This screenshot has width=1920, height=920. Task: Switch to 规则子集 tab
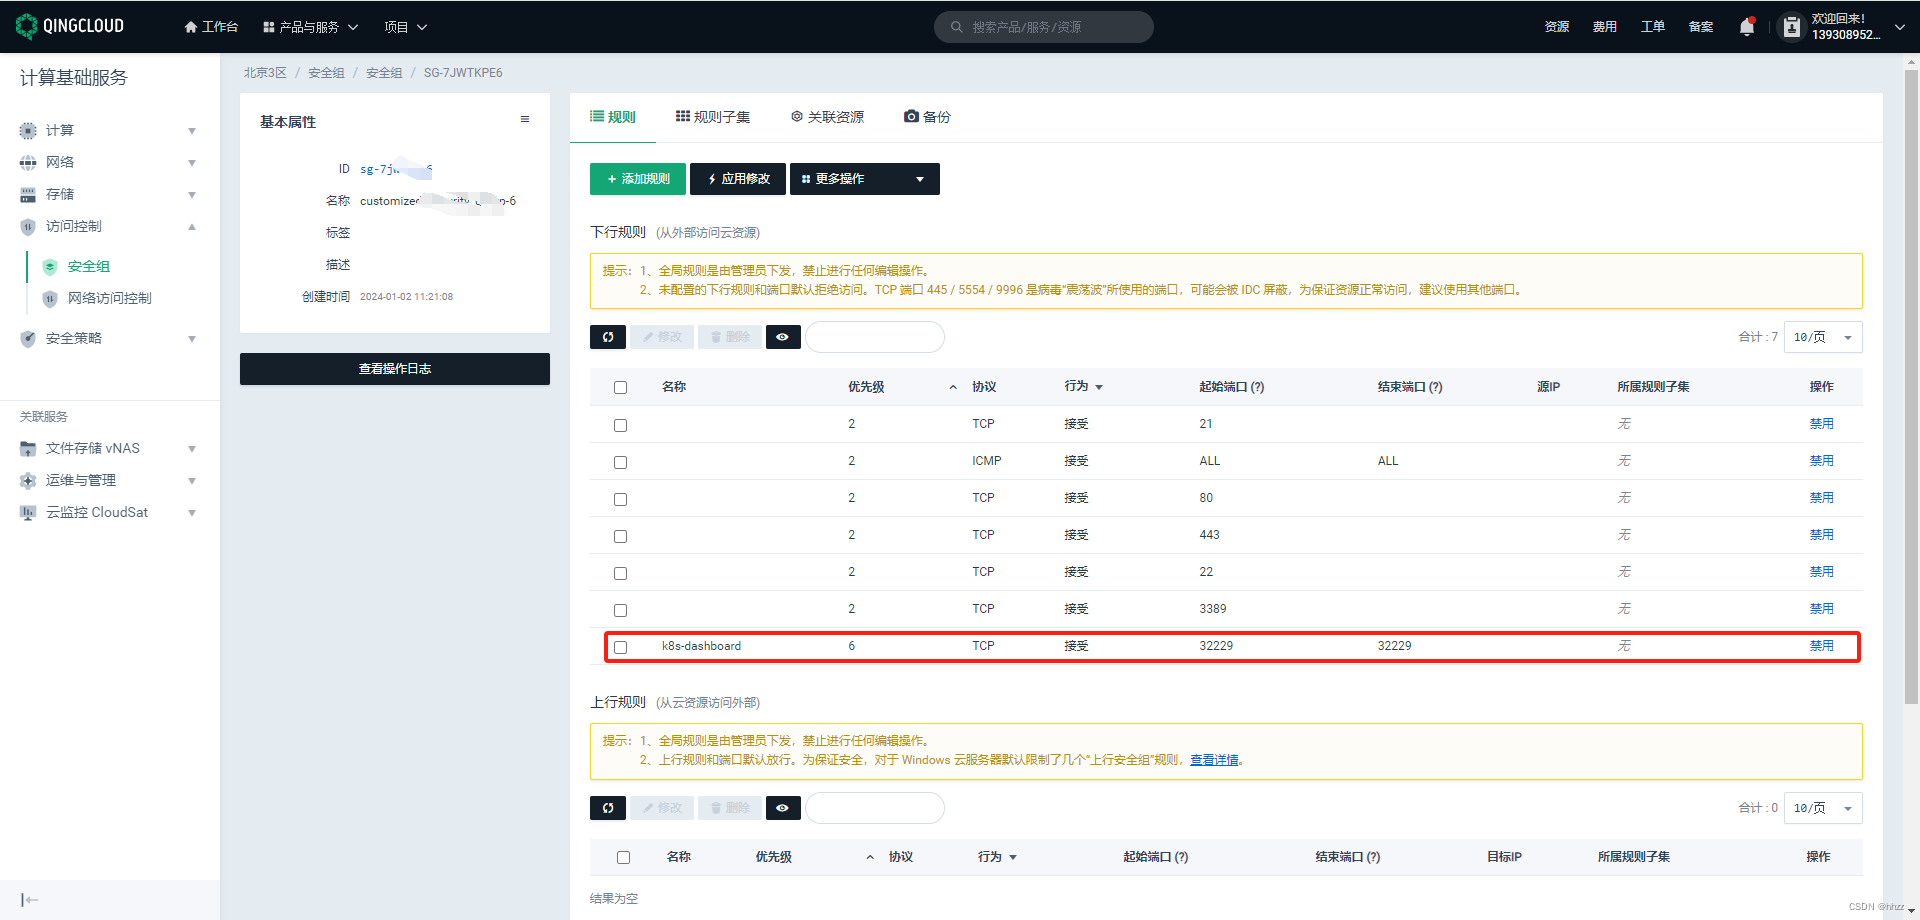pos(713,117)
